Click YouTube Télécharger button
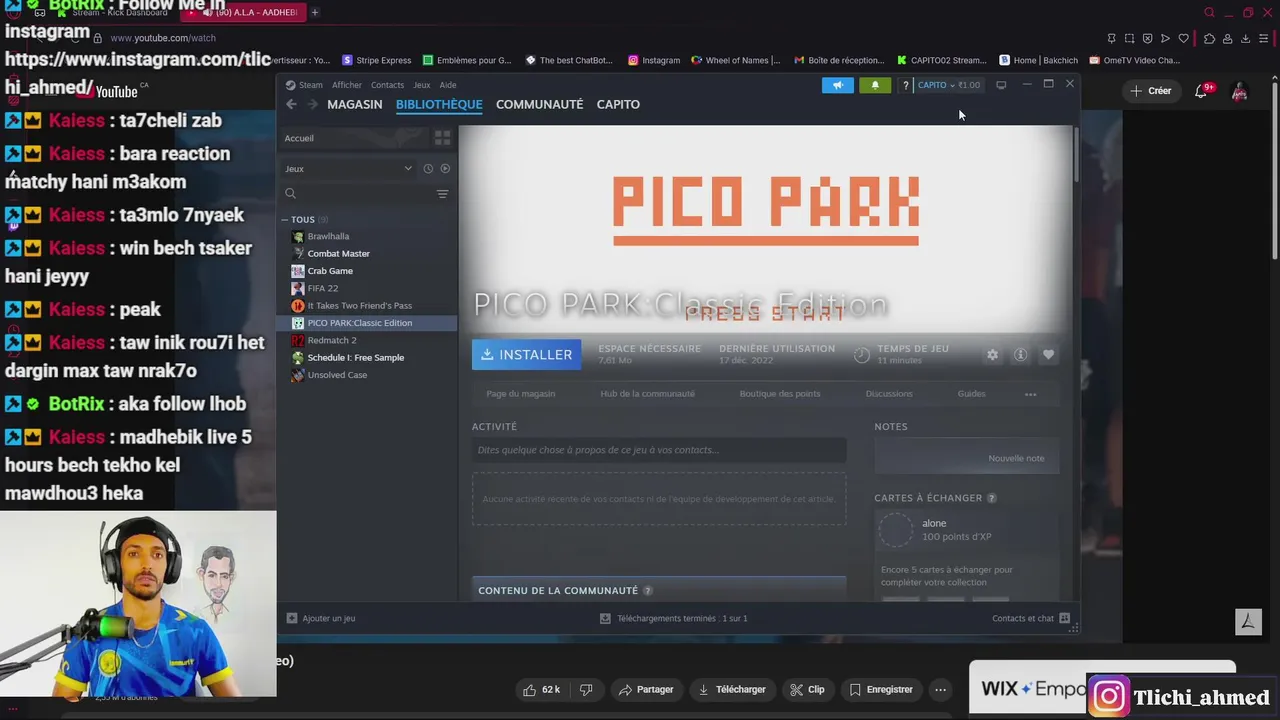 [732, 689]
